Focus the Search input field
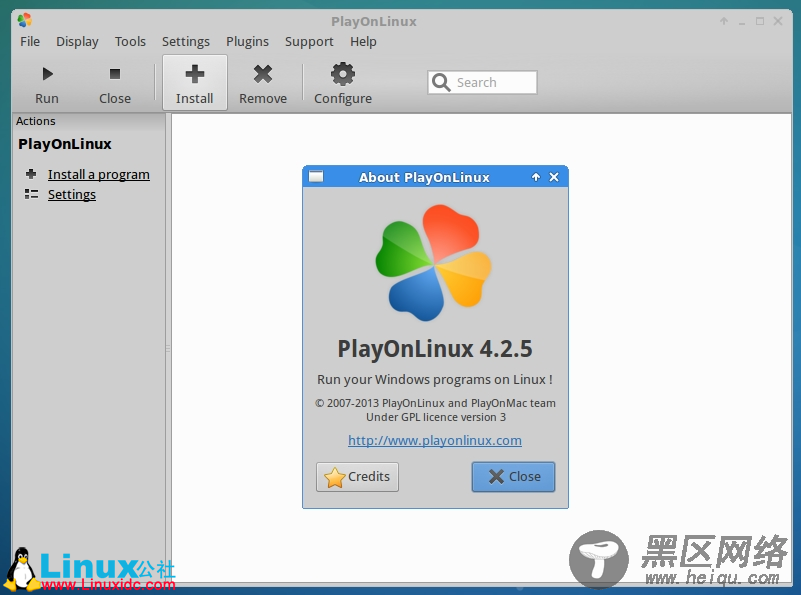 click(482, 82)
